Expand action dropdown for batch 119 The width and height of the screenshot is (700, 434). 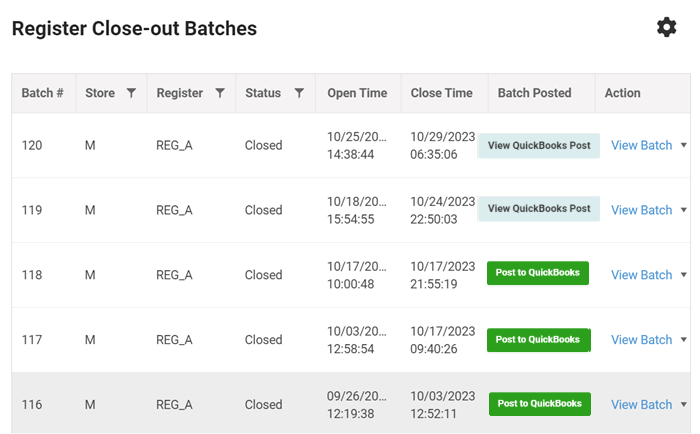[x=683, y=210]
